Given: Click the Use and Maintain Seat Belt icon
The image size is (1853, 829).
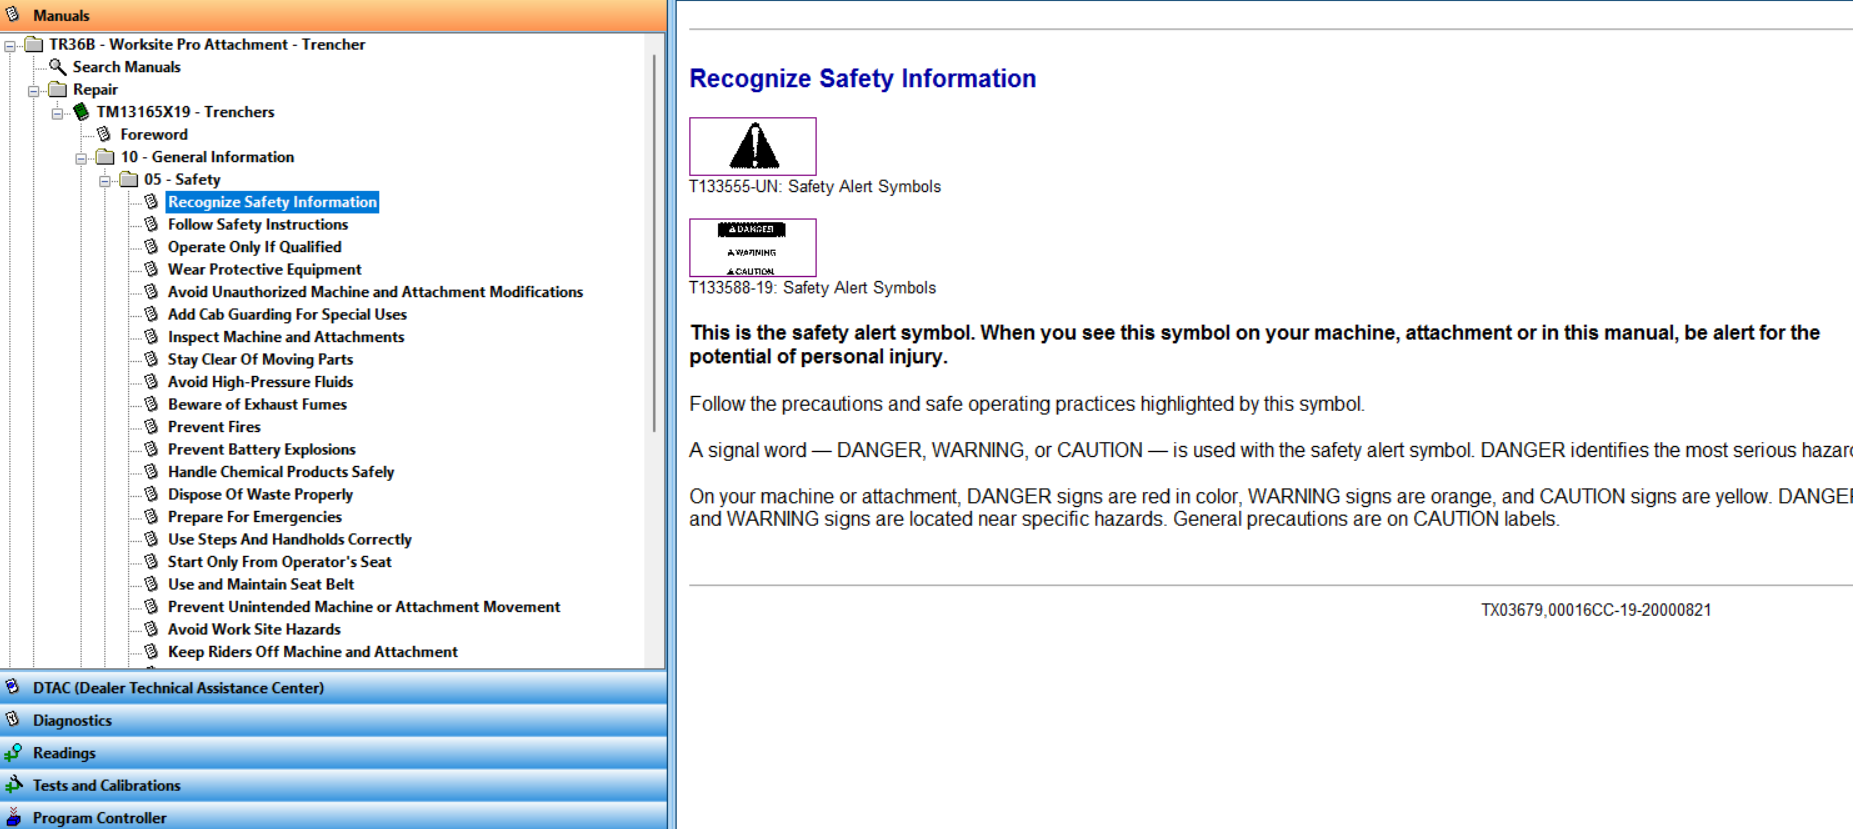Looking at the screenshot, I should point(152,584).
